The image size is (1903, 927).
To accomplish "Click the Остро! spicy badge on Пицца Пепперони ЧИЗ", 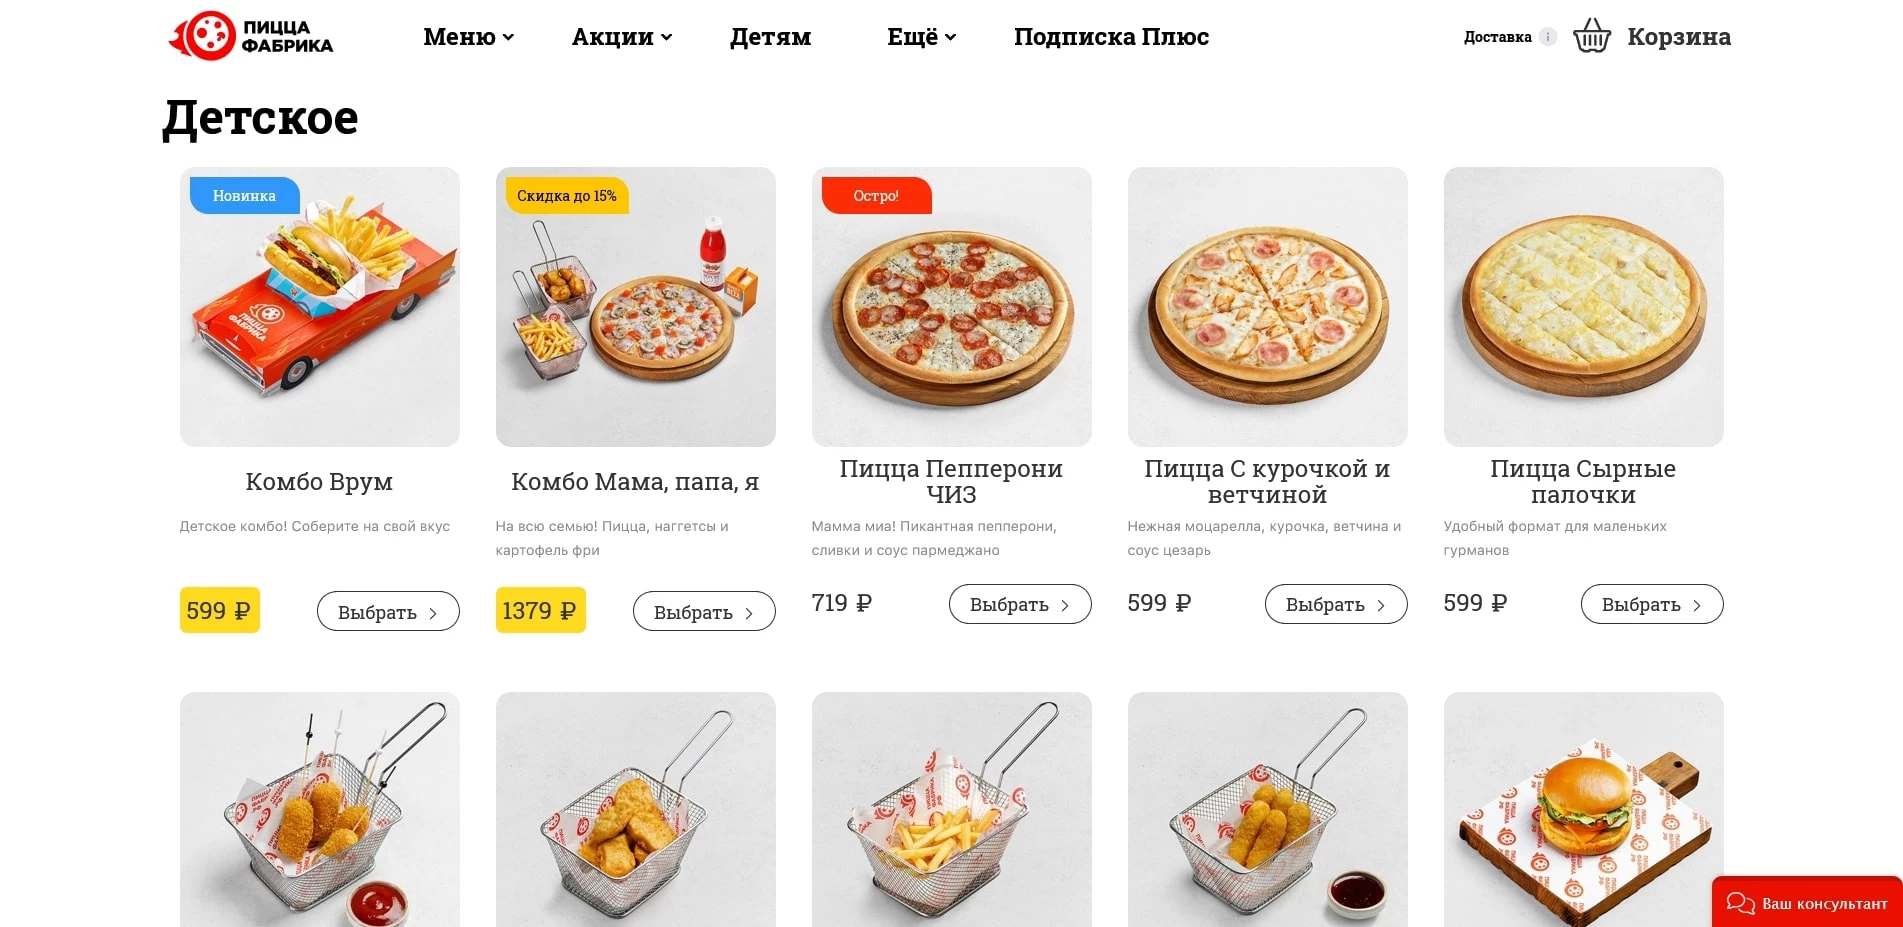I will (x=875, y=195).
